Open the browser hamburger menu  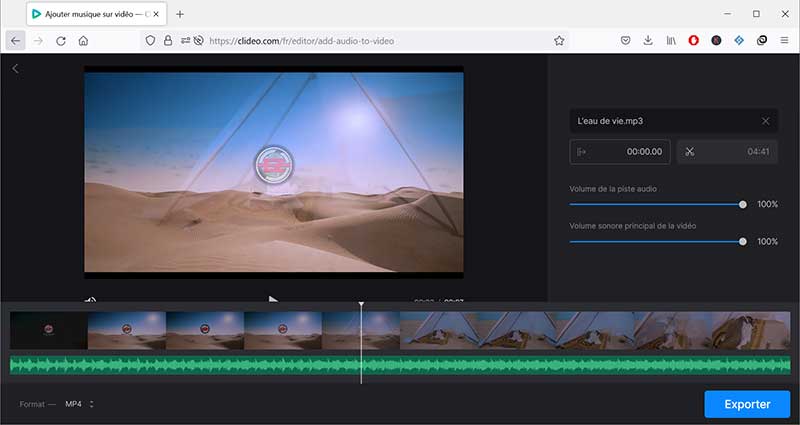[784, 40]
